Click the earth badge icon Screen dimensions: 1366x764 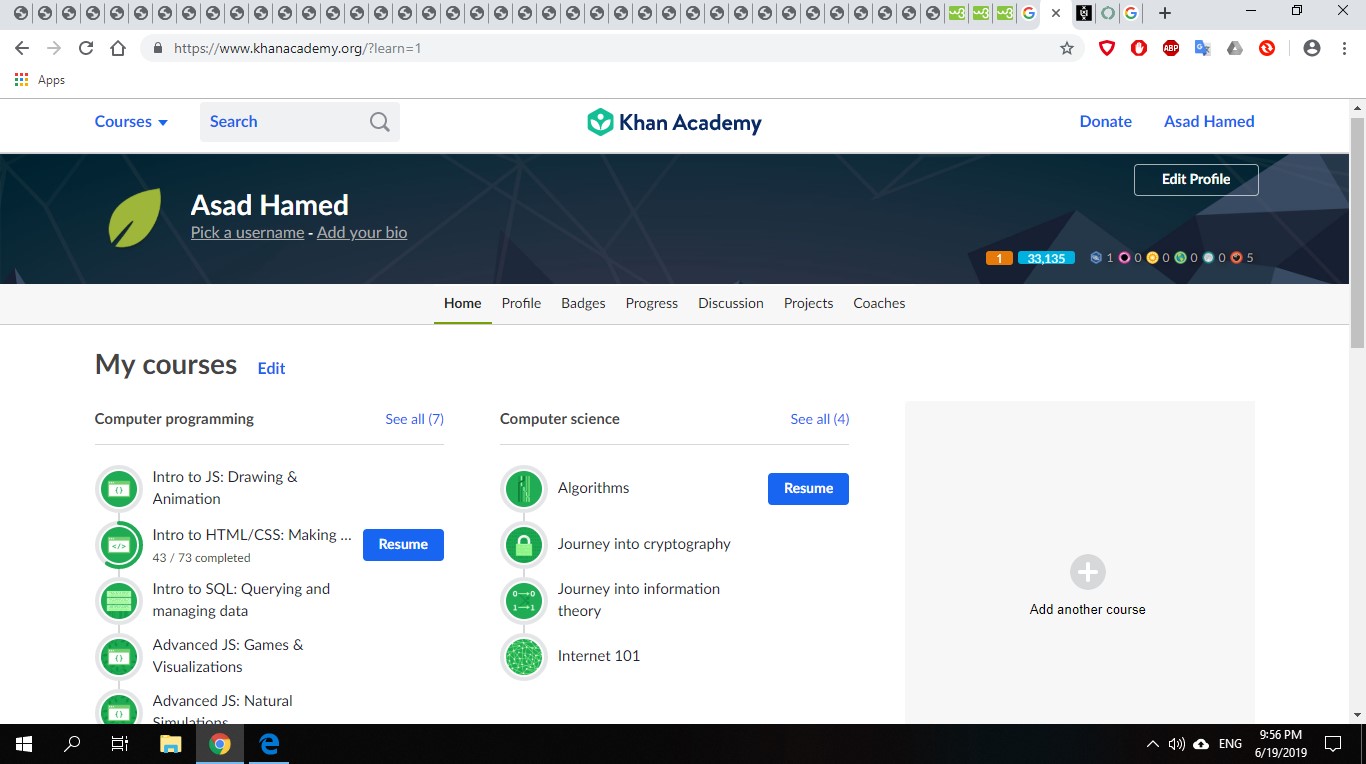coord(1180,258)
